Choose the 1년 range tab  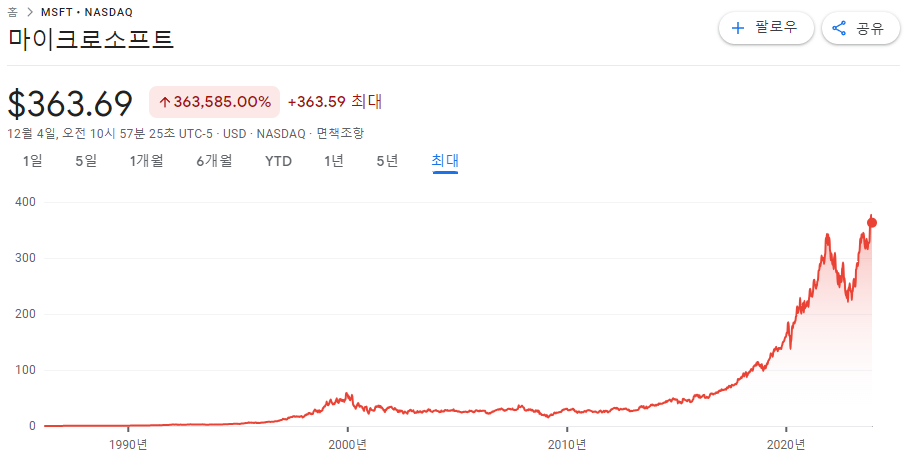(334, 161)
